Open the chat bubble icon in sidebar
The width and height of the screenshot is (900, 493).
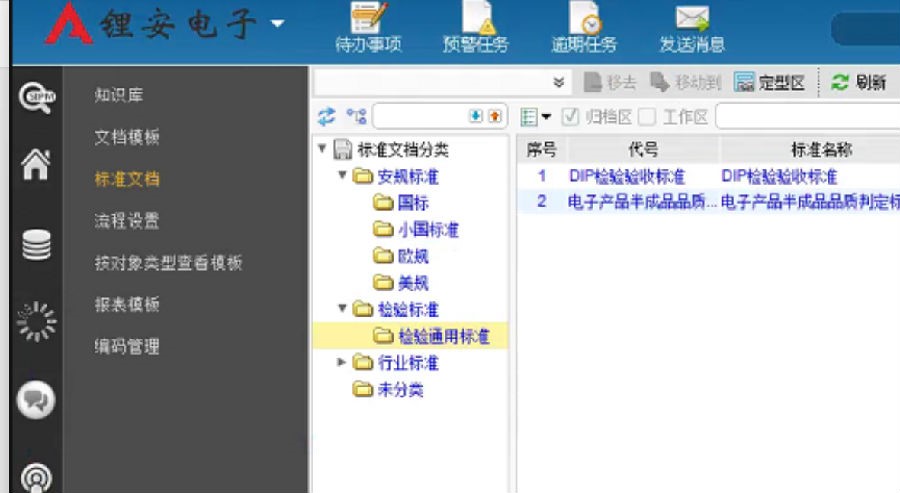click(36, 401)
